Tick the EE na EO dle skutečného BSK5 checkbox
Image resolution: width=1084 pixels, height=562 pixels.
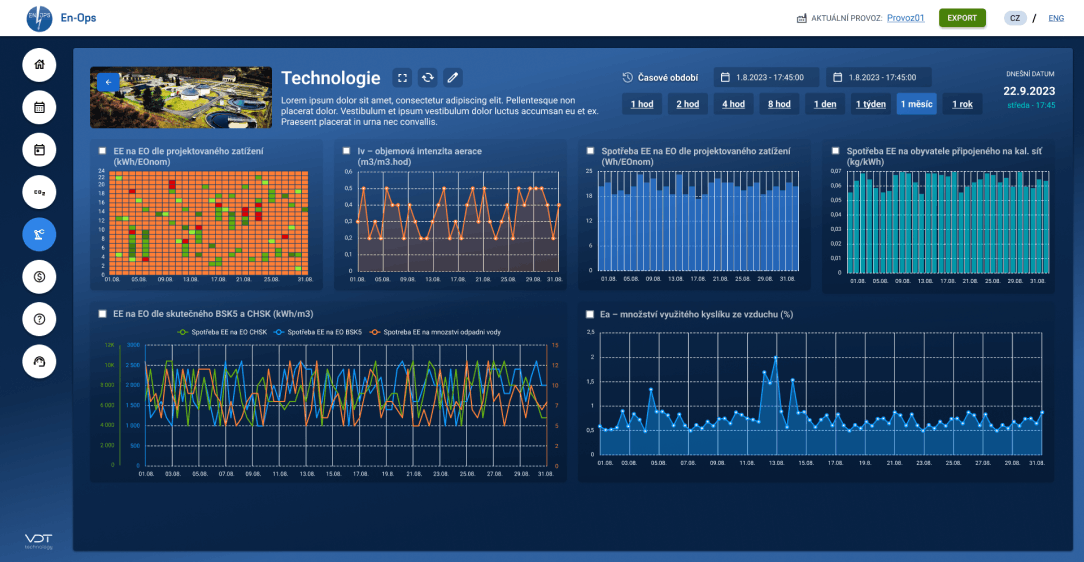tap(102, 314)
